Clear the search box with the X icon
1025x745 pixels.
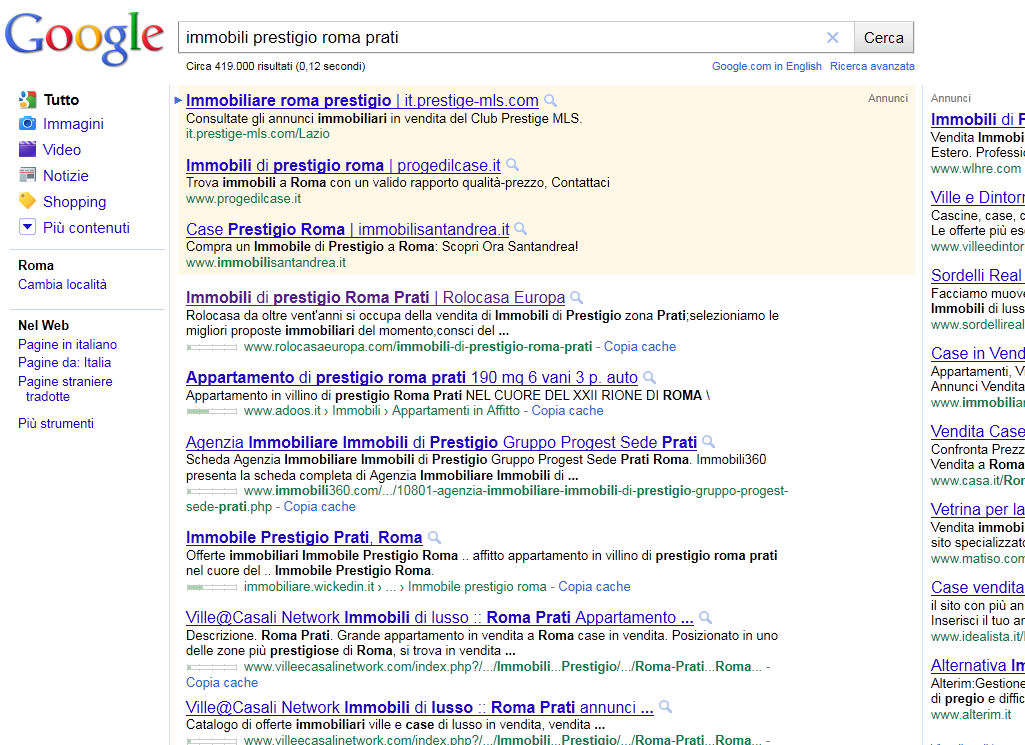click(832, 37)
